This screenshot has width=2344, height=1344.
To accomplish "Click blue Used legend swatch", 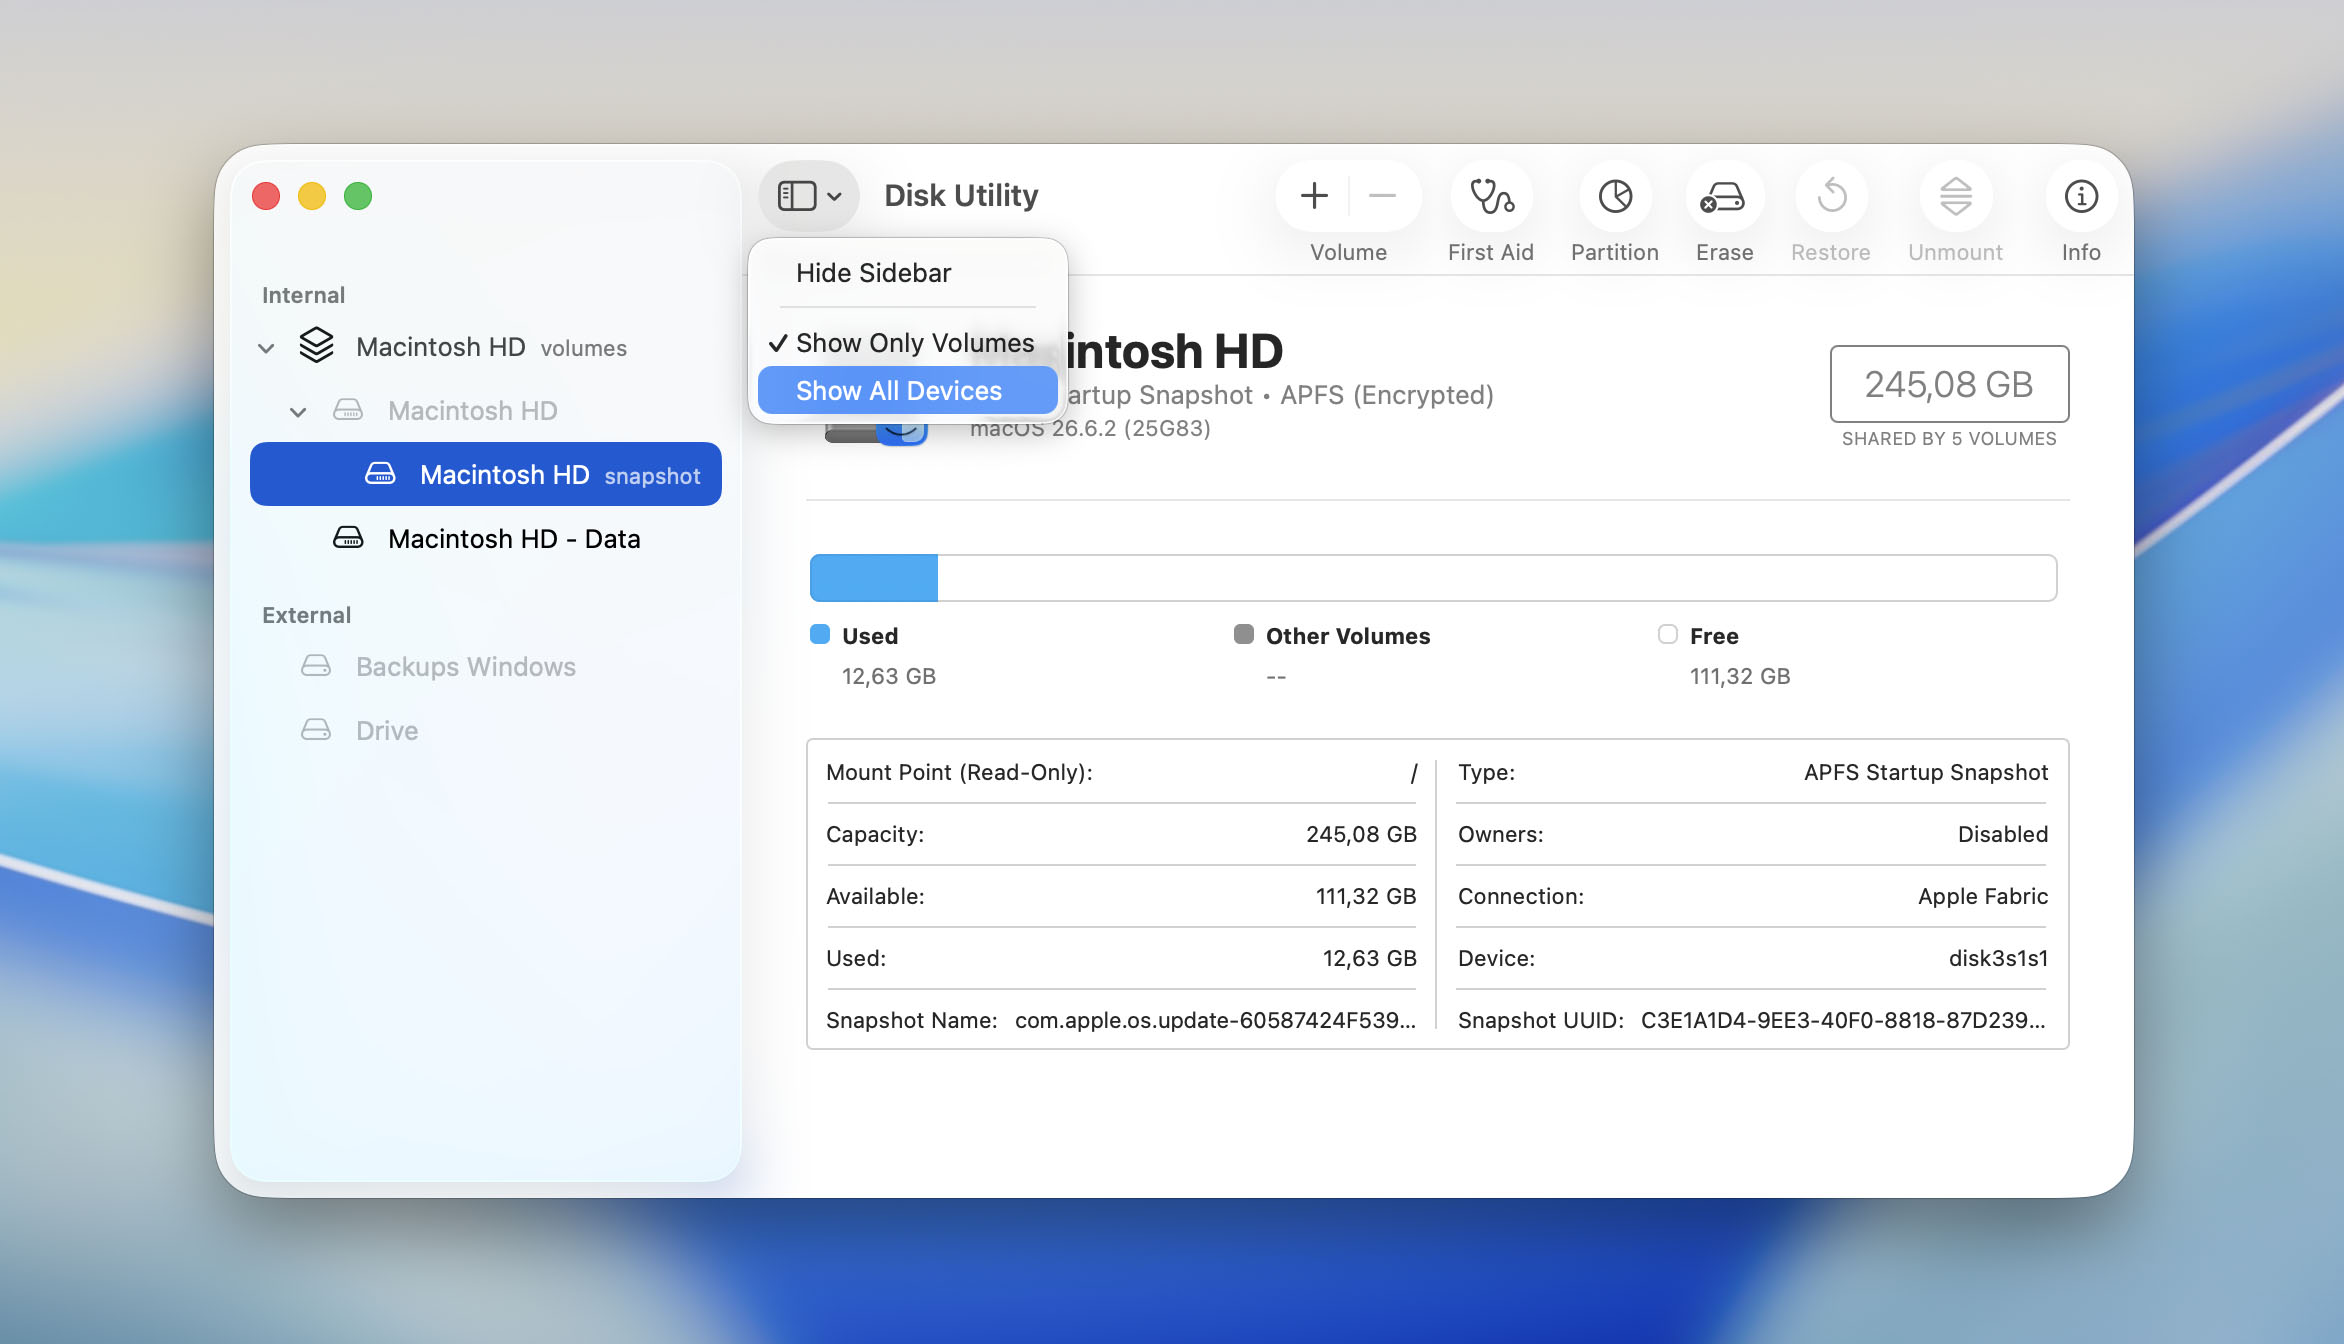I will (820, 634).
